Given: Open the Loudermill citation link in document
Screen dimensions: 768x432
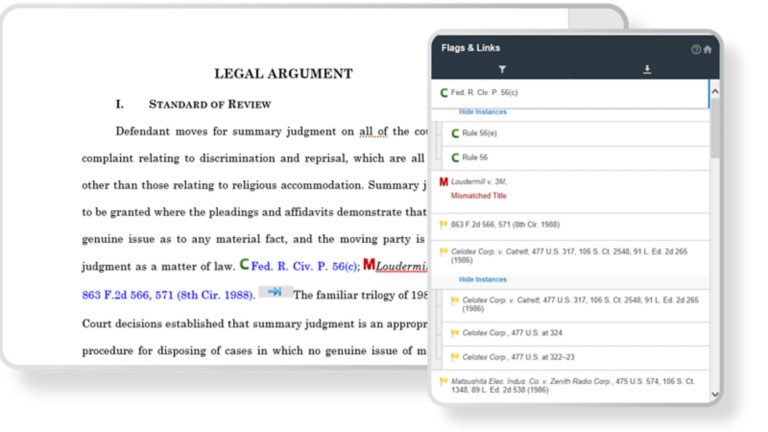Looking at the screenshot, I should (402, 266).
